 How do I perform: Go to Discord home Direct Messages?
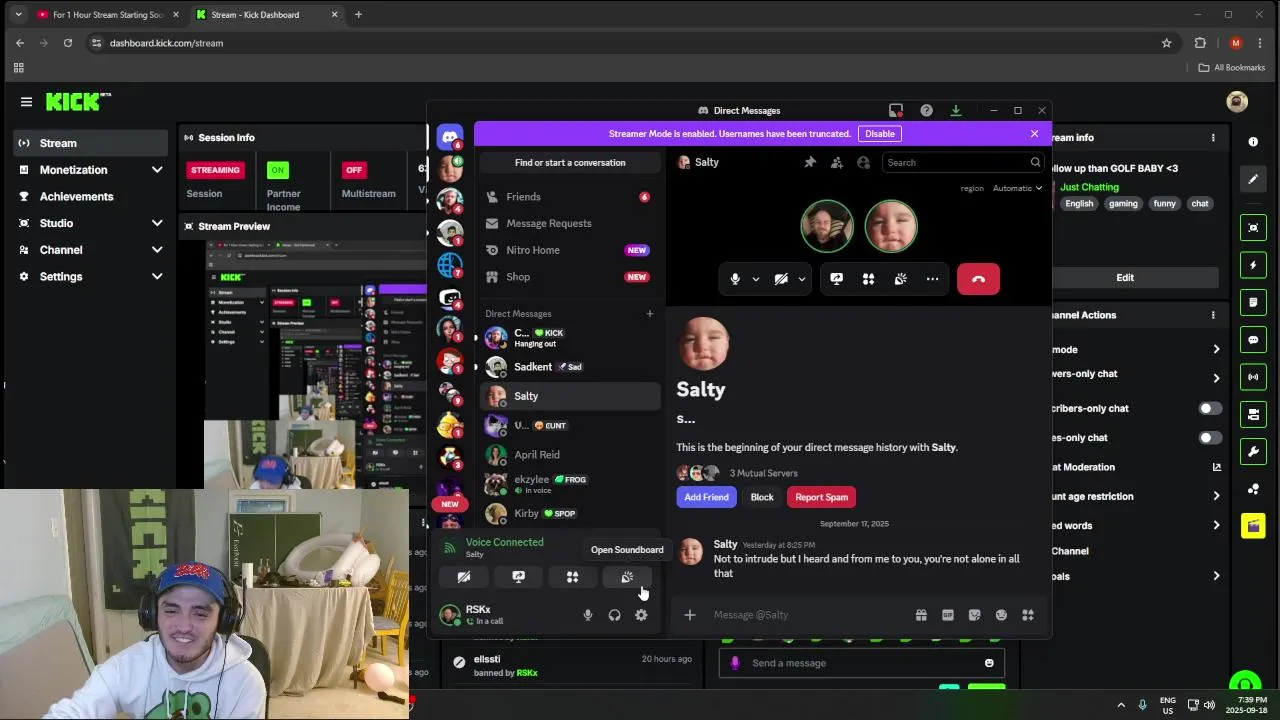(450, 137)
